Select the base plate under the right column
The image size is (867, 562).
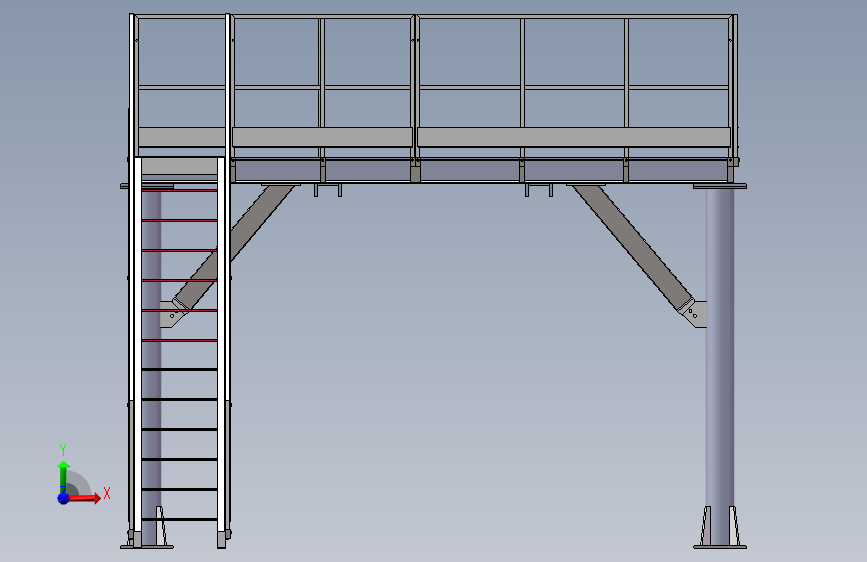tap(720, 547)
